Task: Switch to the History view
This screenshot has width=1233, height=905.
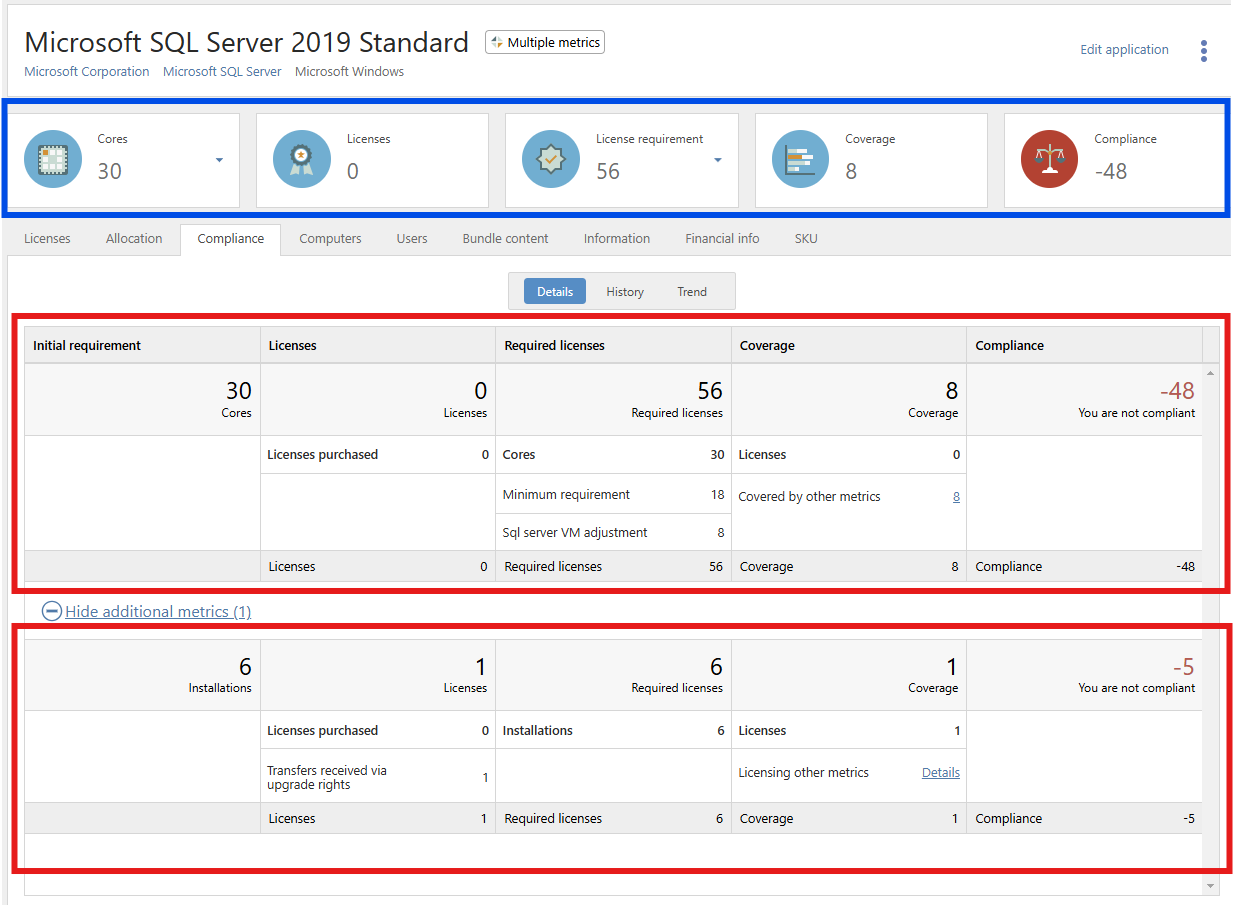Action: [625, 291]
